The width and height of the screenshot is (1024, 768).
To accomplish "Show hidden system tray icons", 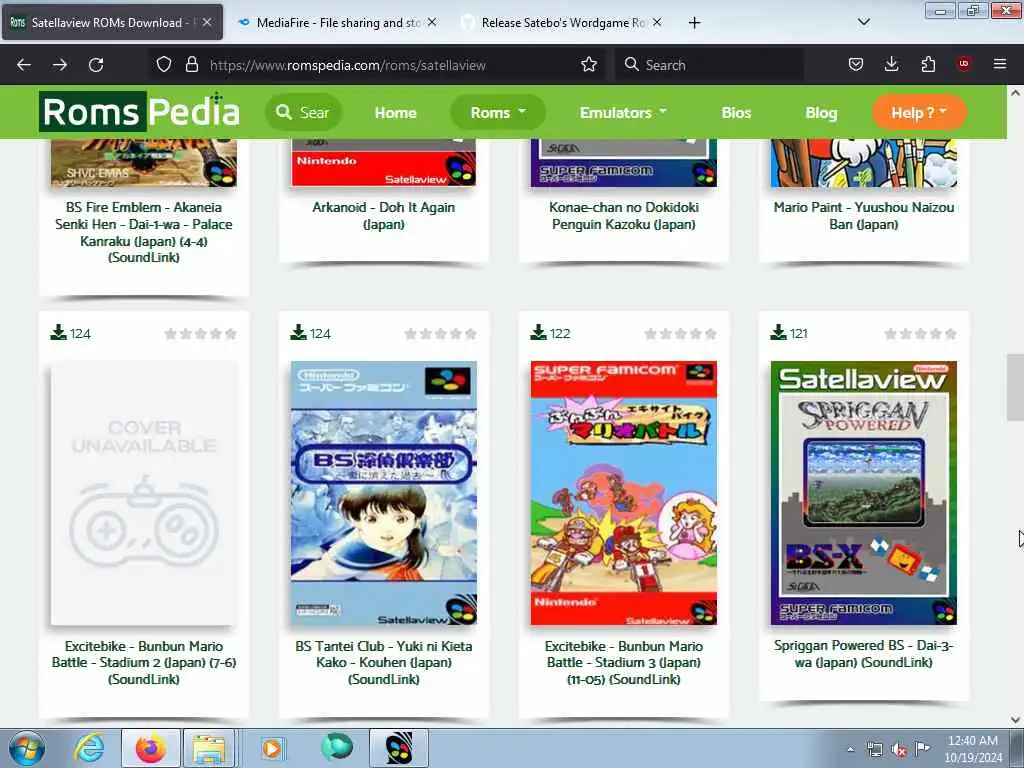I will (x=850, y=750).
